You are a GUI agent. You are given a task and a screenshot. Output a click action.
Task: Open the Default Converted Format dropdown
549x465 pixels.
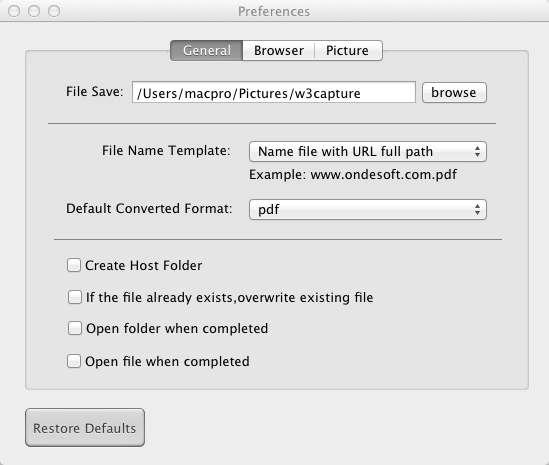pyautogui.click(x=368, y=210)
